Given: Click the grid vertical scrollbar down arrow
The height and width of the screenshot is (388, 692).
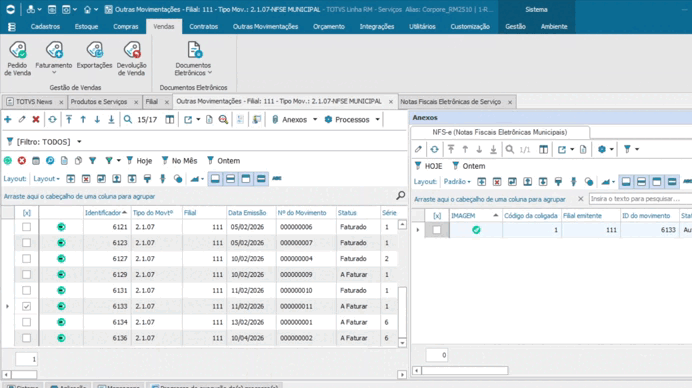Looking at the screenshot, I should click(x=402, y=343).
